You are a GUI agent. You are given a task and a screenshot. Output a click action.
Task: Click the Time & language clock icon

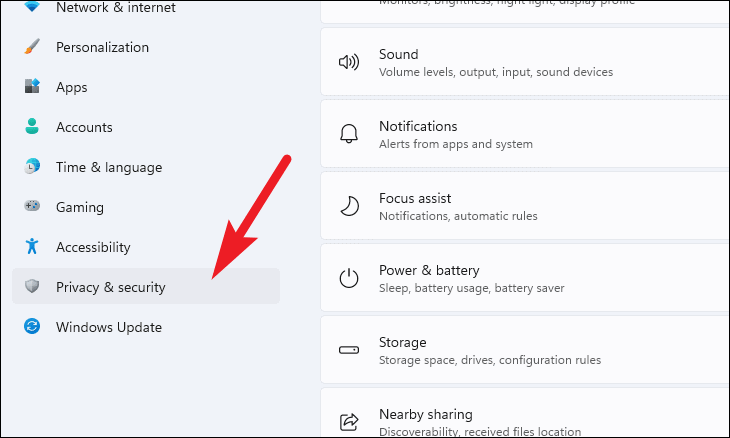[32, 166]
